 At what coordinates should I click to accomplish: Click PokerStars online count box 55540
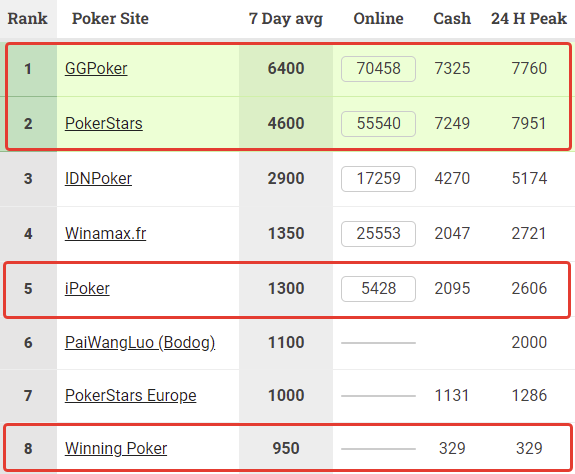(378, 124)
